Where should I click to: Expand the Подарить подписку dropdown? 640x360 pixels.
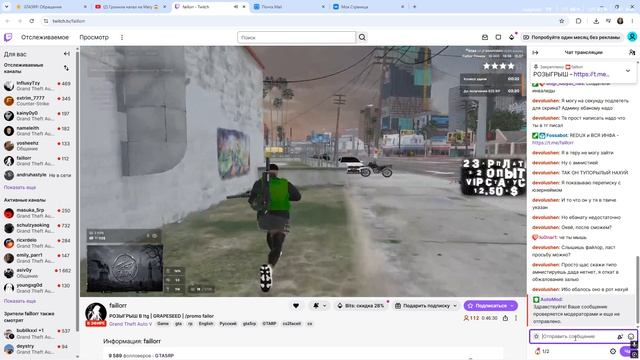455,306
